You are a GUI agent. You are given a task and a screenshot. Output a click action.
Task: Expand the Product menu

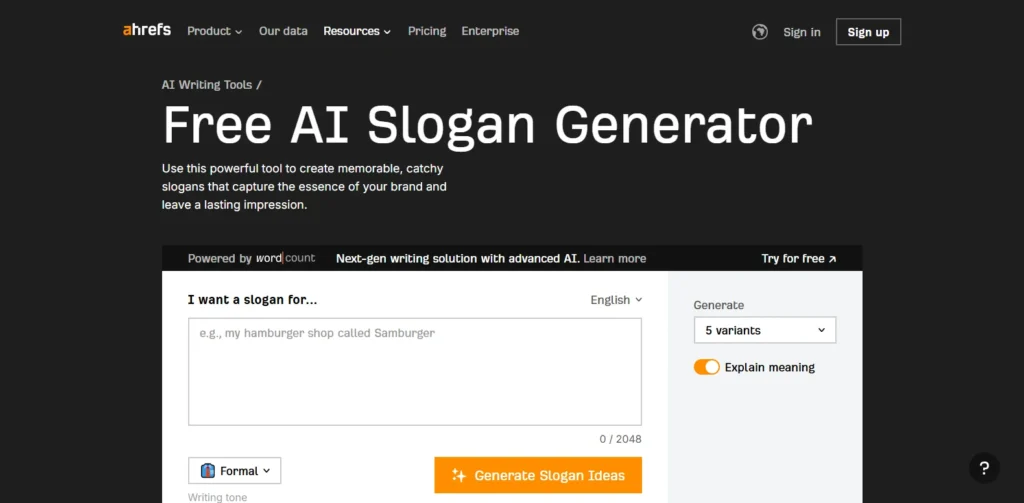215,31
